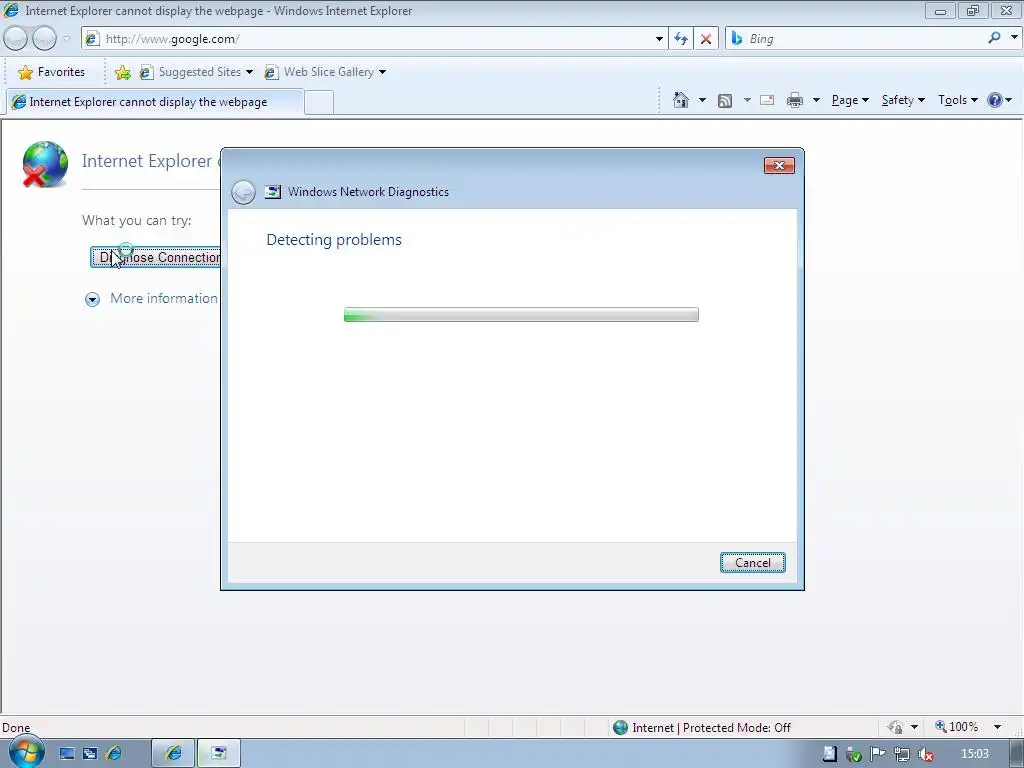
Task: Open the feeds dropdown arrow
Action: 746,100
